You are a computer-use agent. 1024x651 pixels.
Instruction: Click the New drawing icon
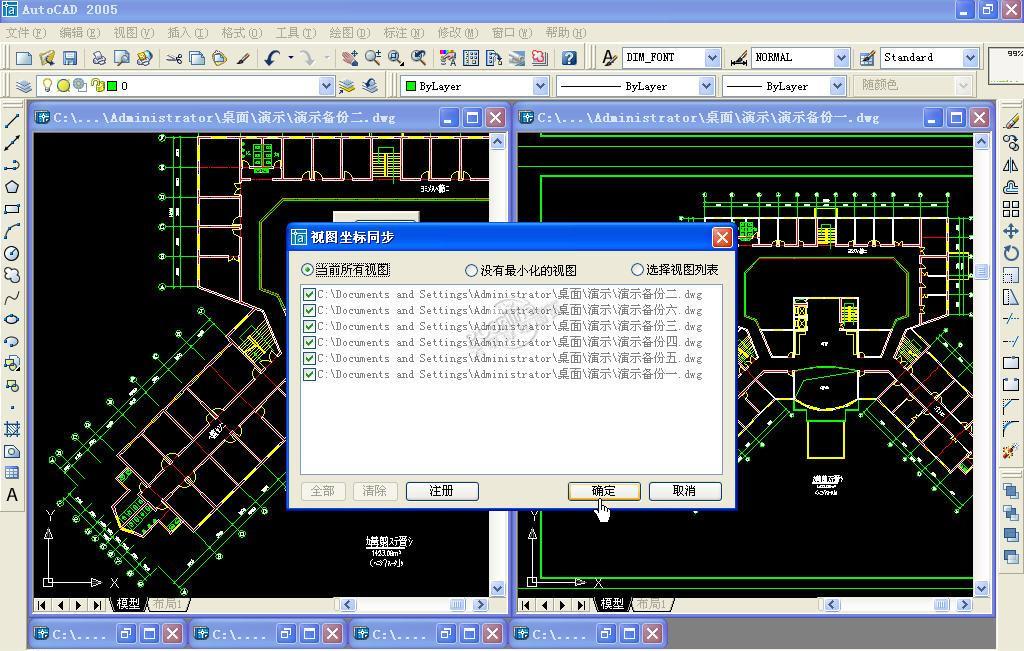(x=24, y=58)
